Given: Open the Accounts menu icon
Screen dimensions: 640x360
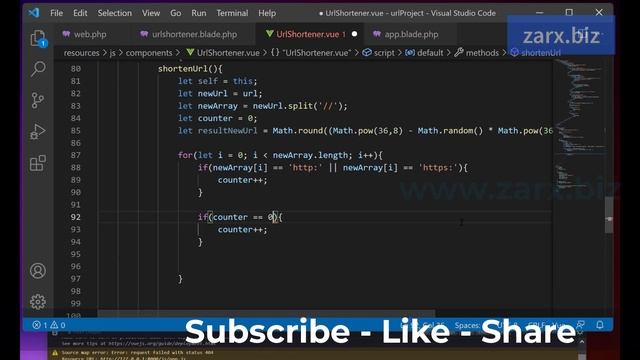Looking at the screenshot, I should point(38,271).
